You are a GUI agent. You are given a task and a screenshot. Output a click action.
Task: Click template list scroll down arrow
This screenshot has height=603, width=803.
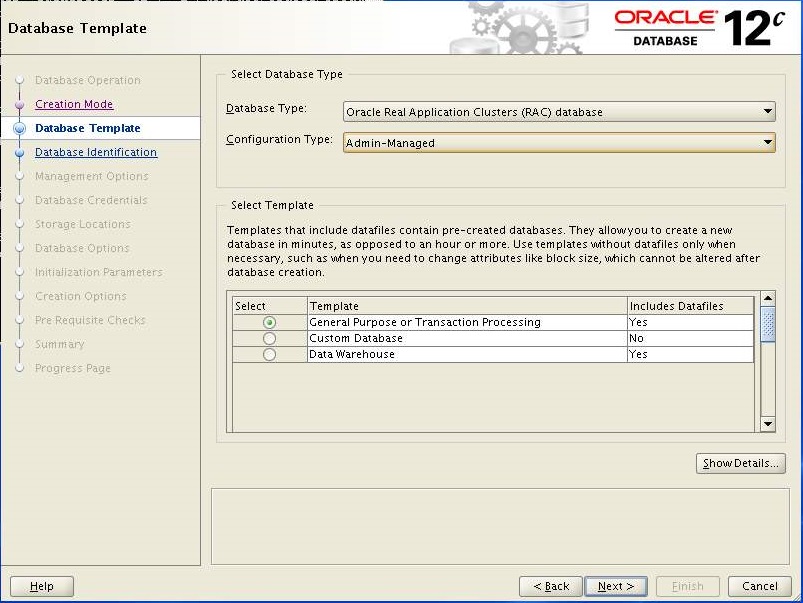point(768,424)
